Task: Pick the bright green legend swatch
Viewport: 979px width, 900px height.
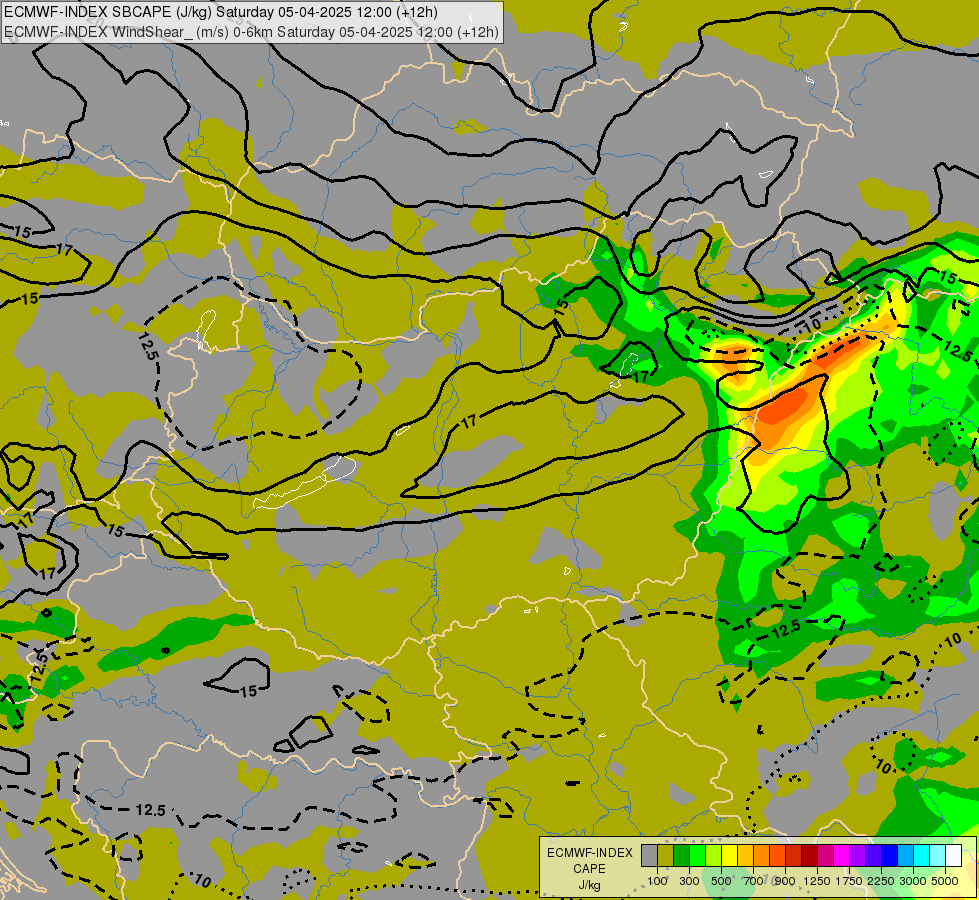Action: (x=697, y=855)
